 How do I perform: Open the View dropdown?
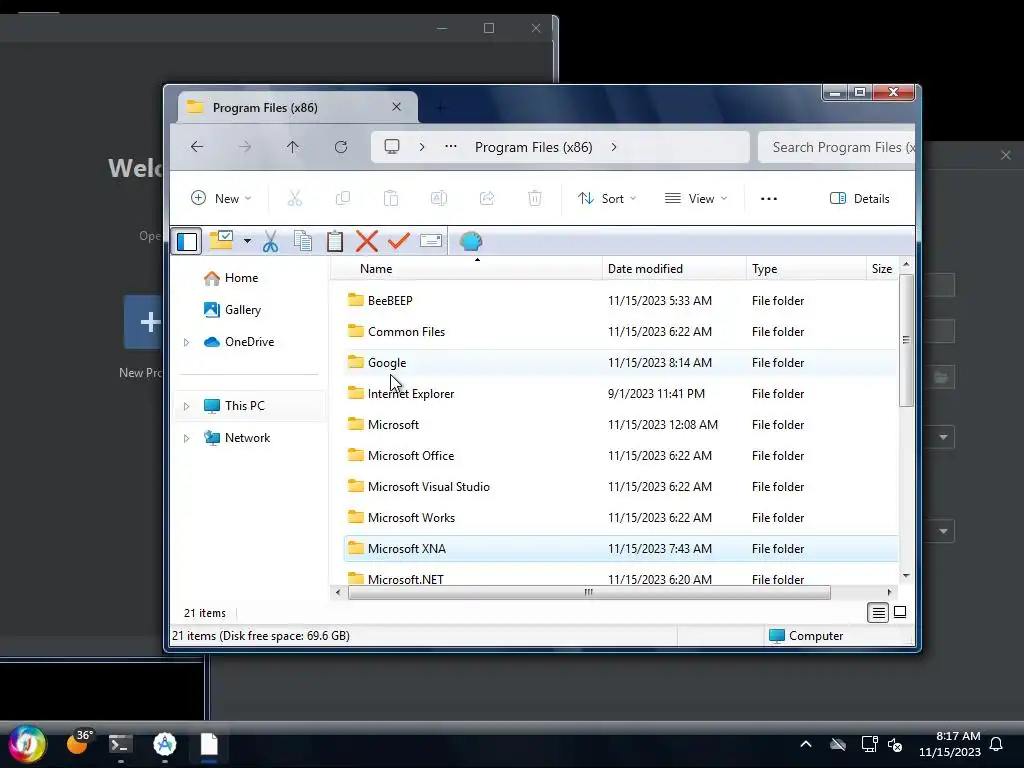point(696,199)
